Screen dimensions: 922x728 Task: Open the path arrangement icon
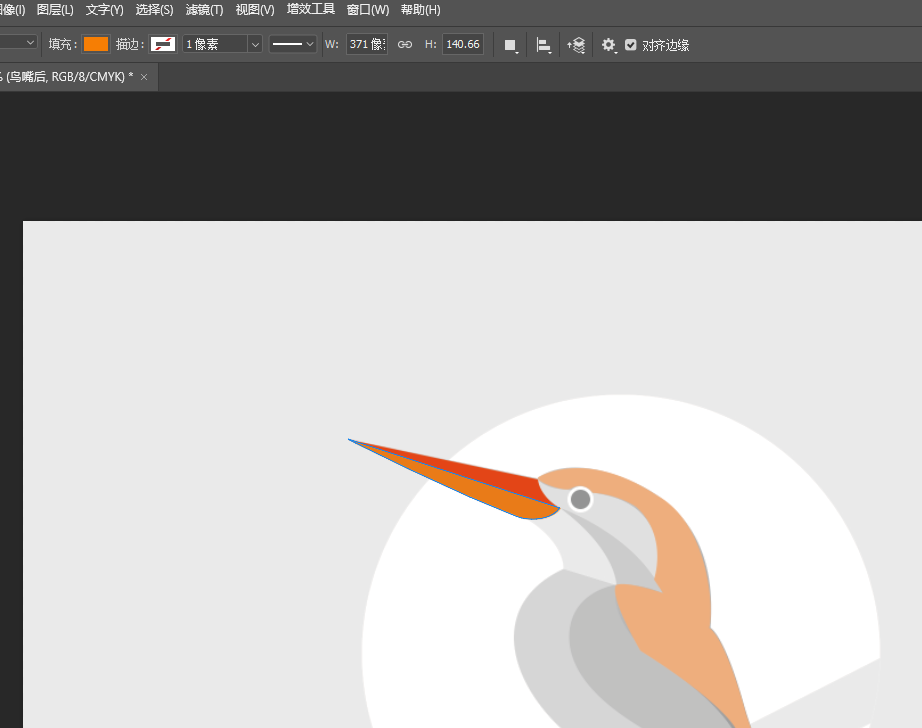576,45
